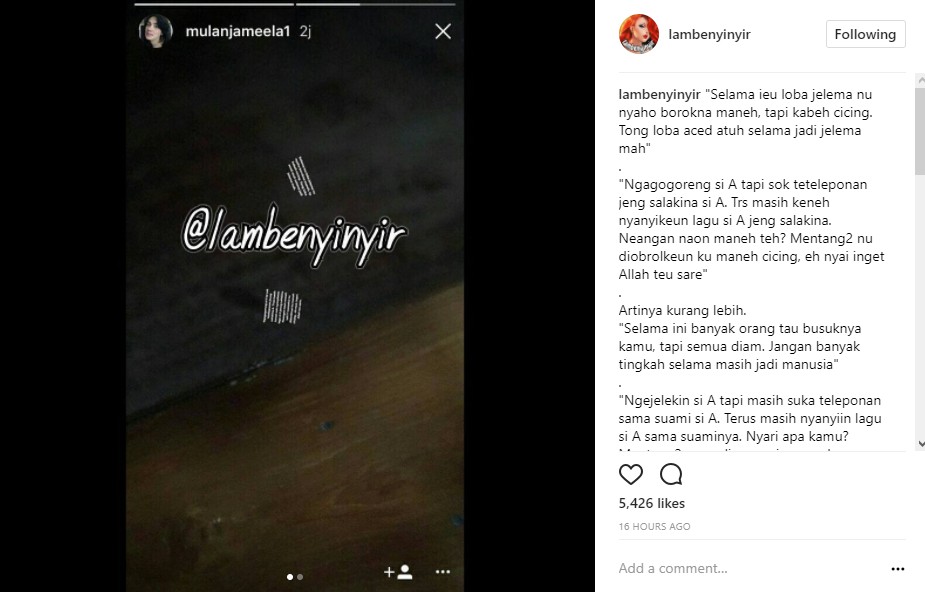Click the add-person icon on the story
Viewport: 925px width, 592px height.
tap(398, 571)
